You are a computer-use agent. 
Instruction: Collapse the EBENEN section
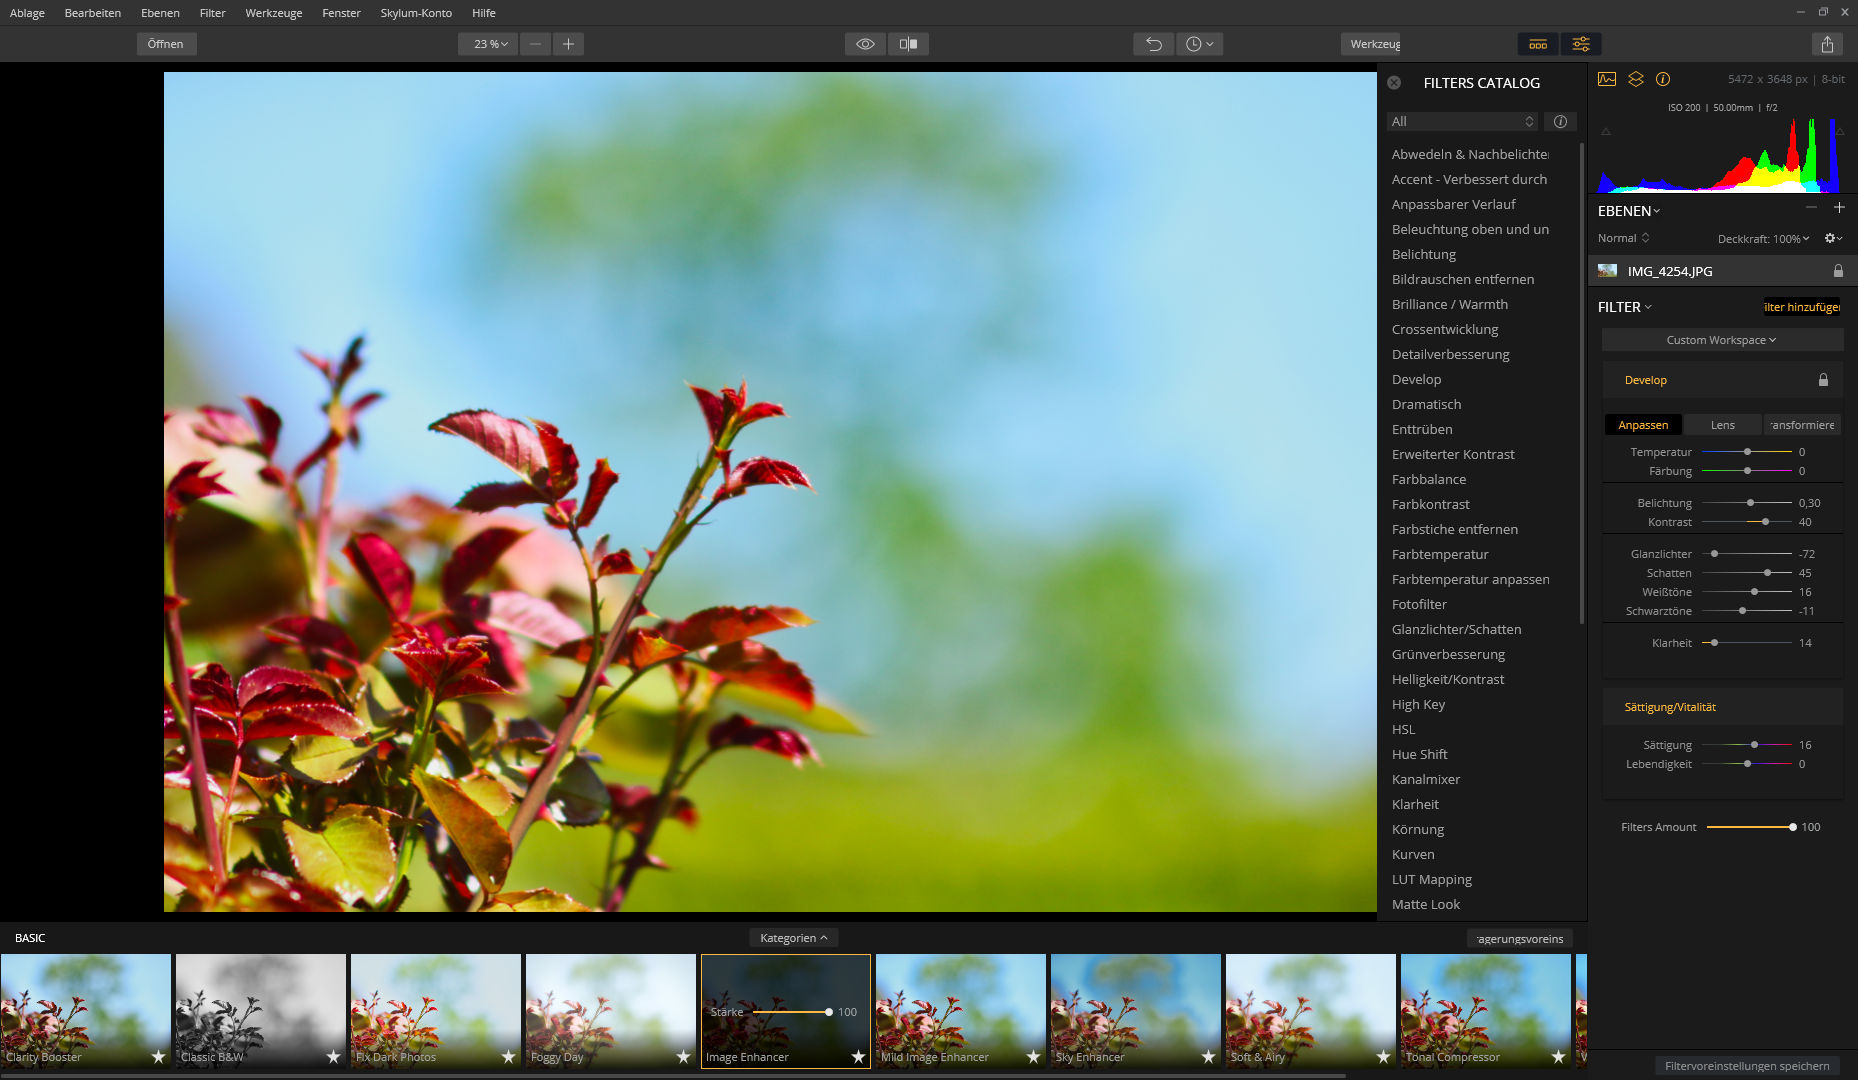click(1629, 211)
